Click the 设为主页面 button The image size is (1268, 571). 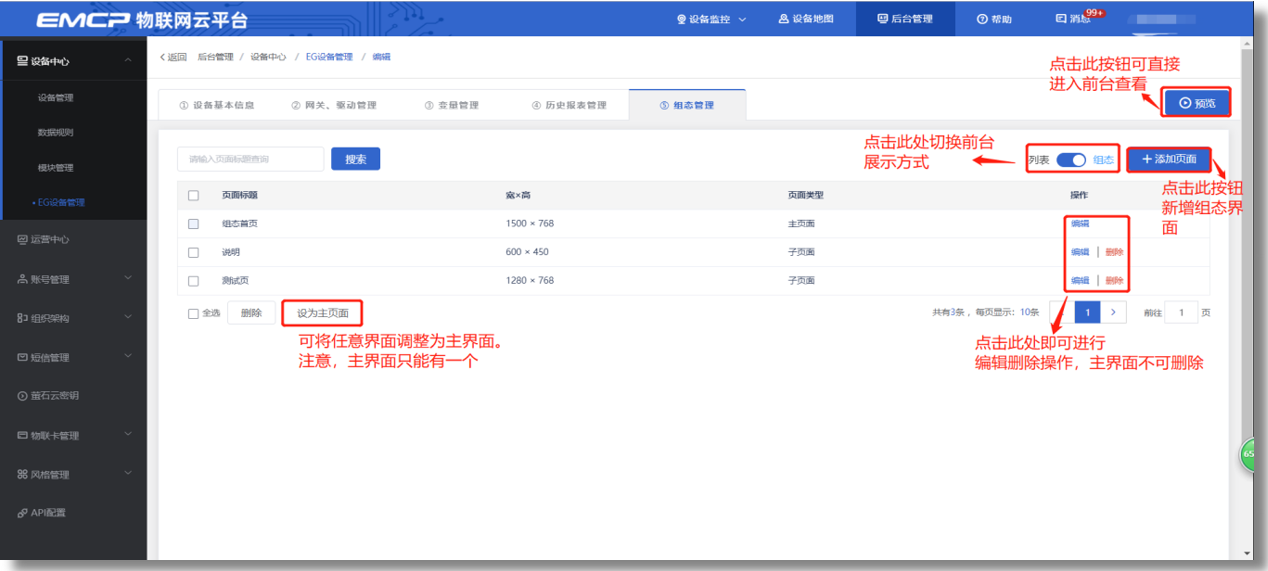(322, 313)
